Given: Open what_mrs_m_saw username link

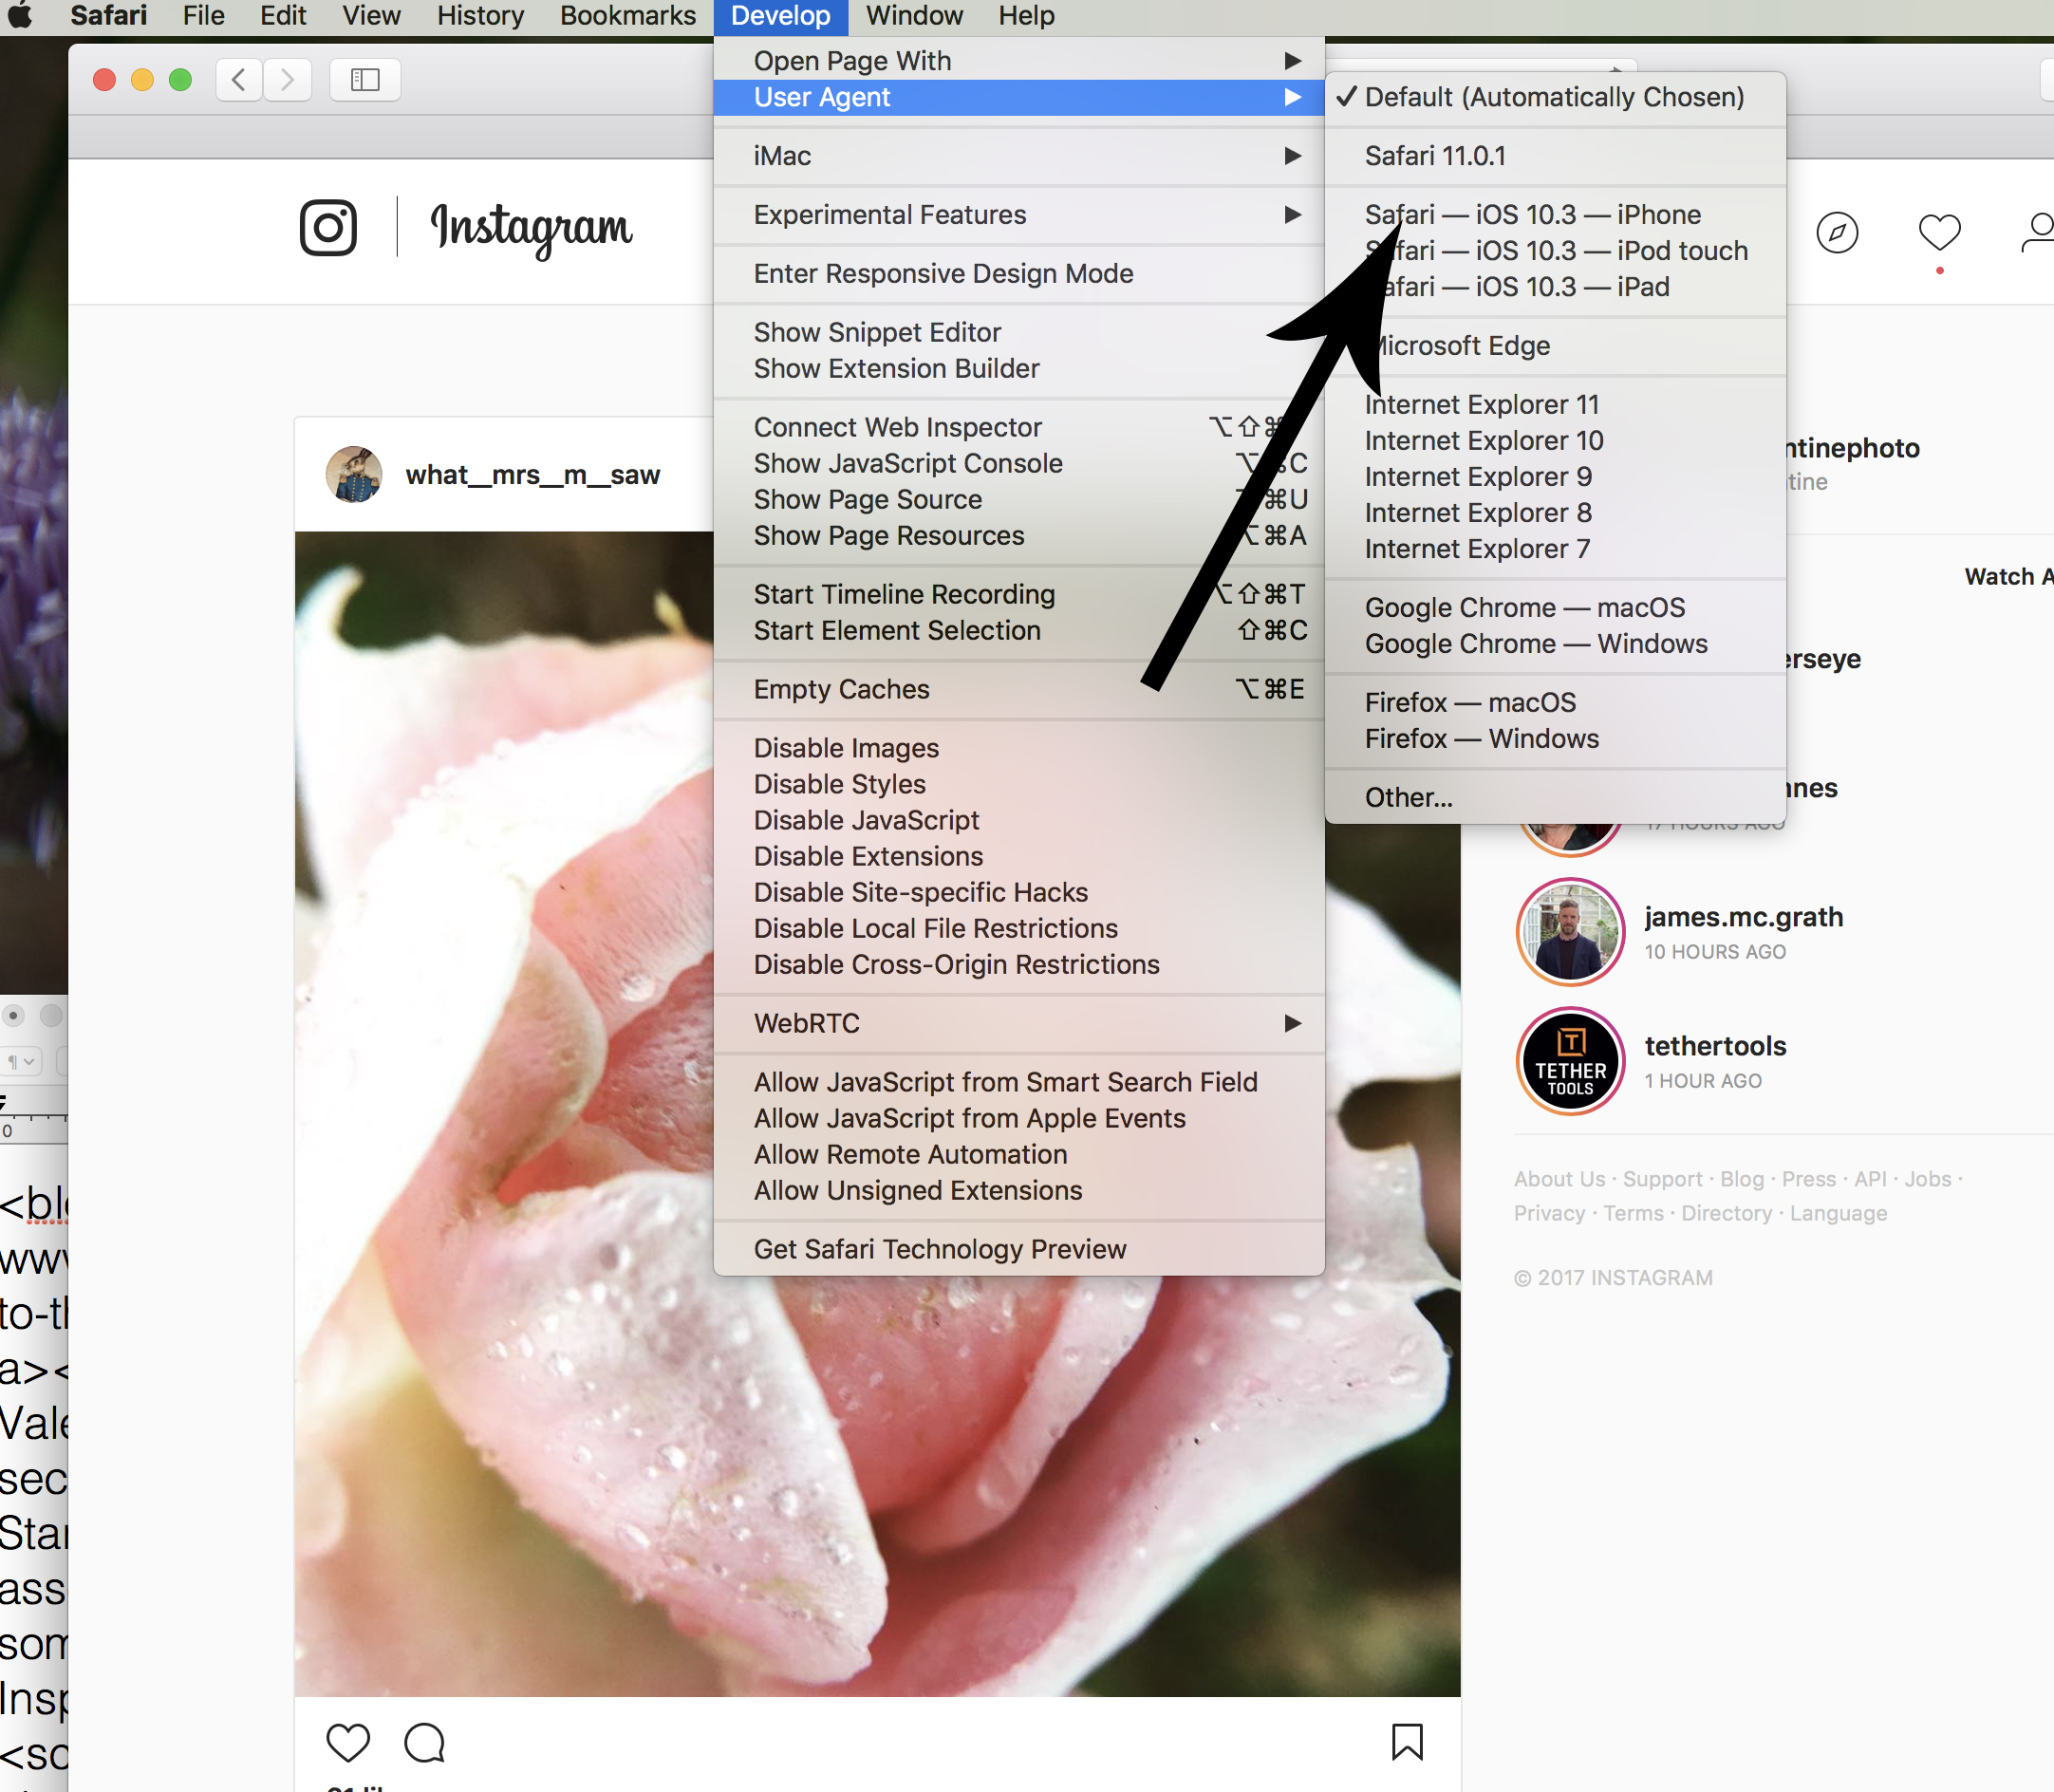Looking at the screenshot, I should click(x=533, y=475).
